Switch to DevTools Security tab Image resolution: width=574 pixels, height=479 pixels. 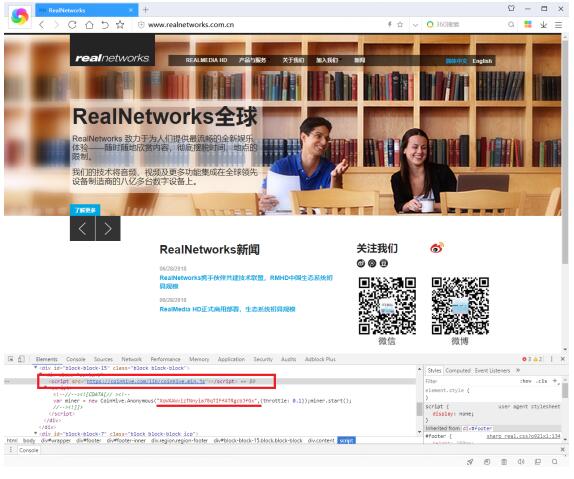(263, 359)
